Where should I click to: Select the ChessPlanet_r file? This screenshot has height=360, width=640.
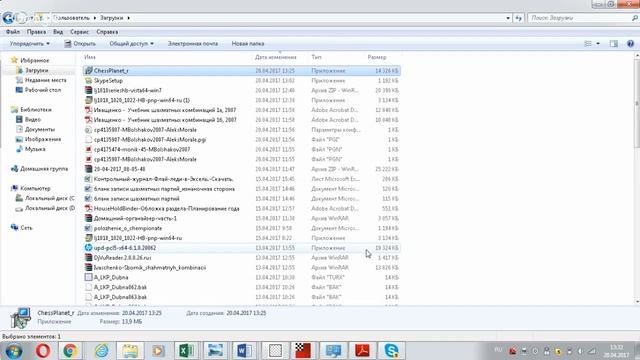pos(242,71)
